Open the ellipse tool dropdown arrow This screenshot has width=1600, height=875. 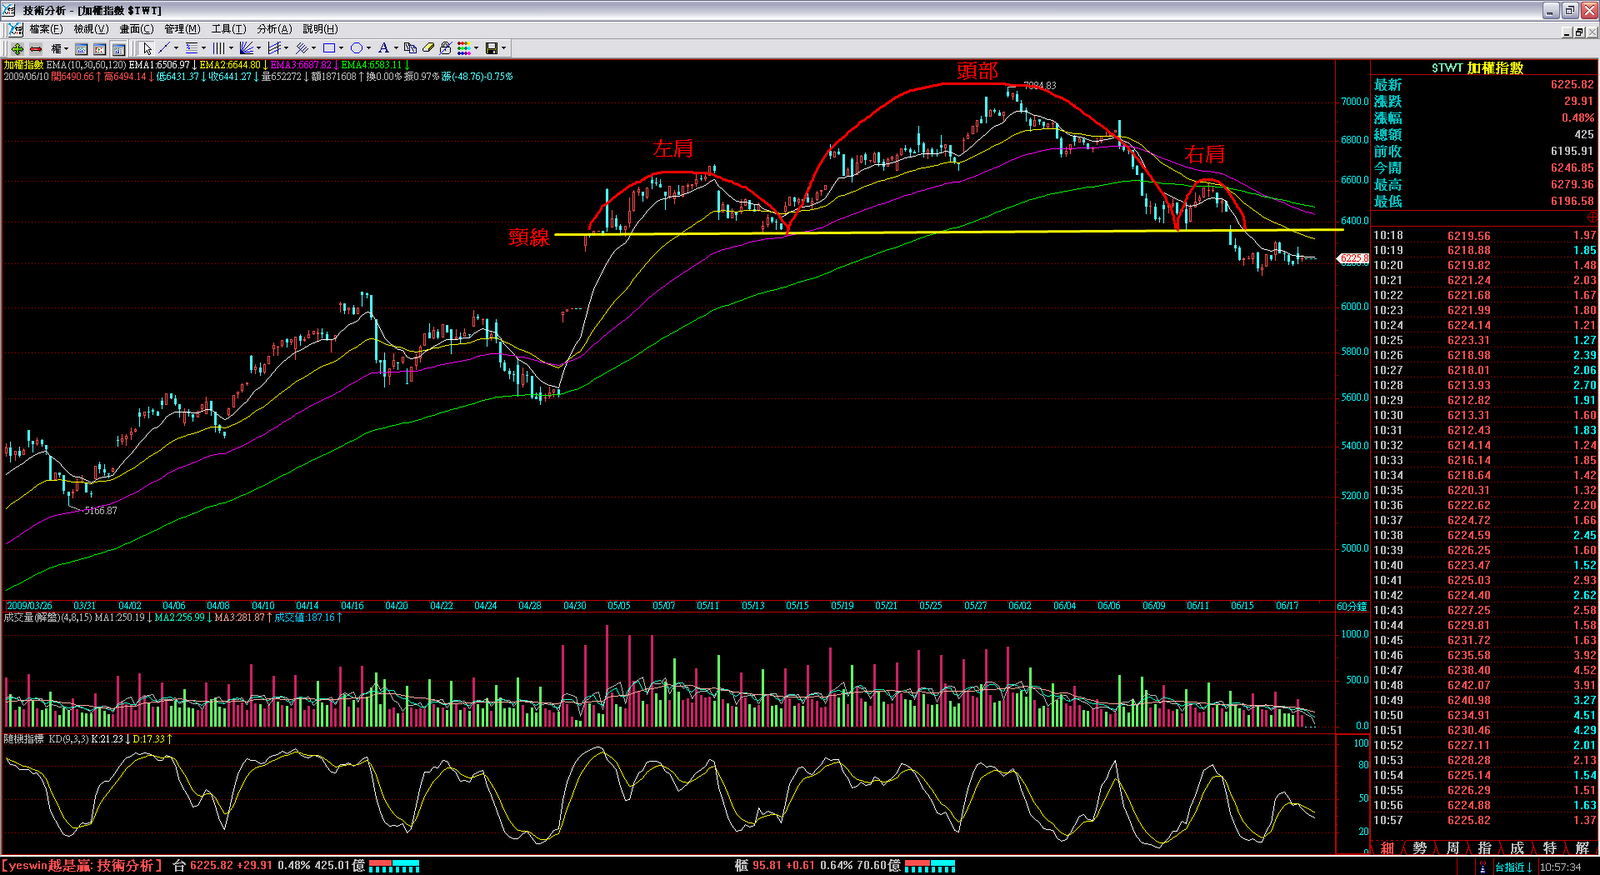click(x=369, y=48)
